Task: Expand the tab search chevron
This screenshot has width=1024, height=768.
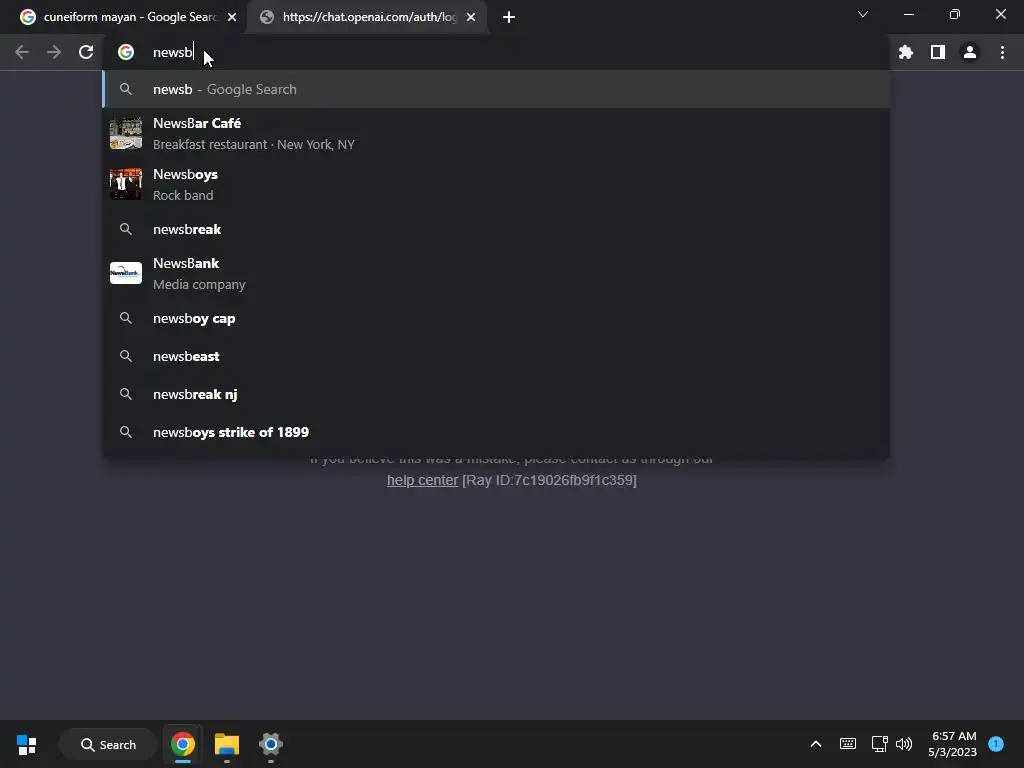Action: pyautogui.click(x=863, y=14)
